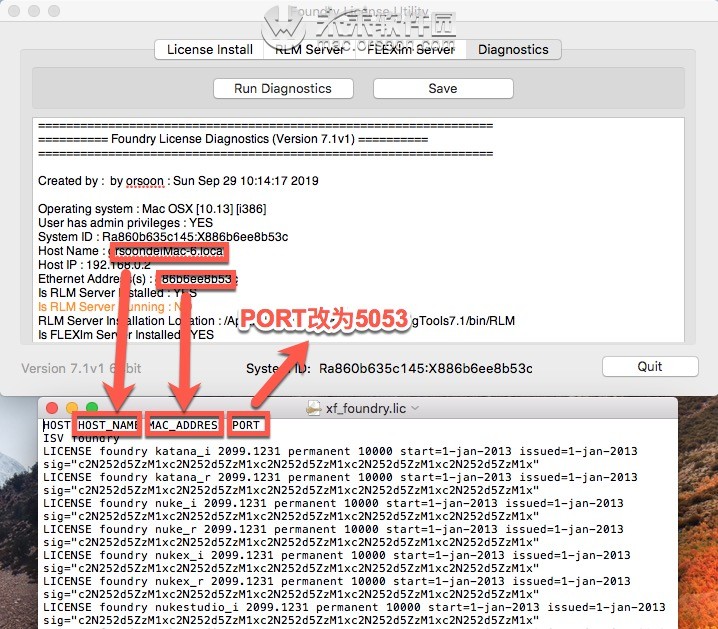Screen dimensions: 718x629
Task: Click the Host IP line in diagnostics
Action: point(94,265)
